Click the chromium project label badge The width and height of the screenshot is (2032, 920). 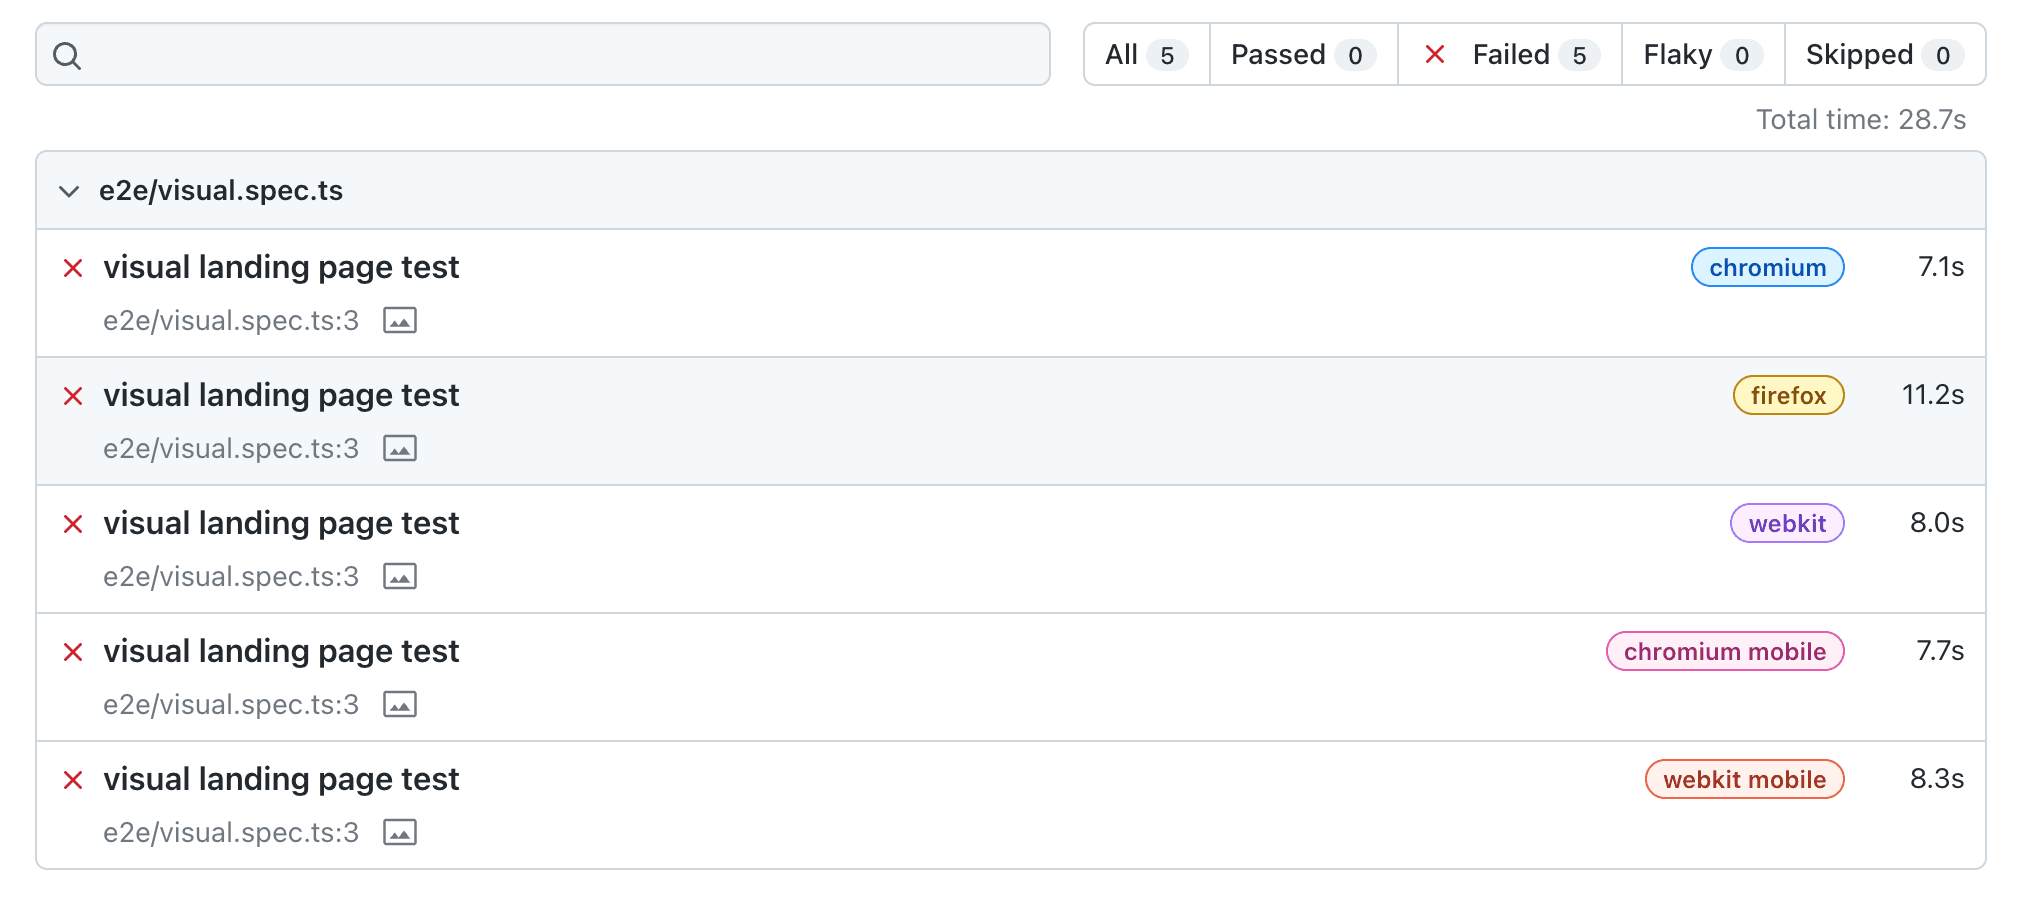(1767, 268)
